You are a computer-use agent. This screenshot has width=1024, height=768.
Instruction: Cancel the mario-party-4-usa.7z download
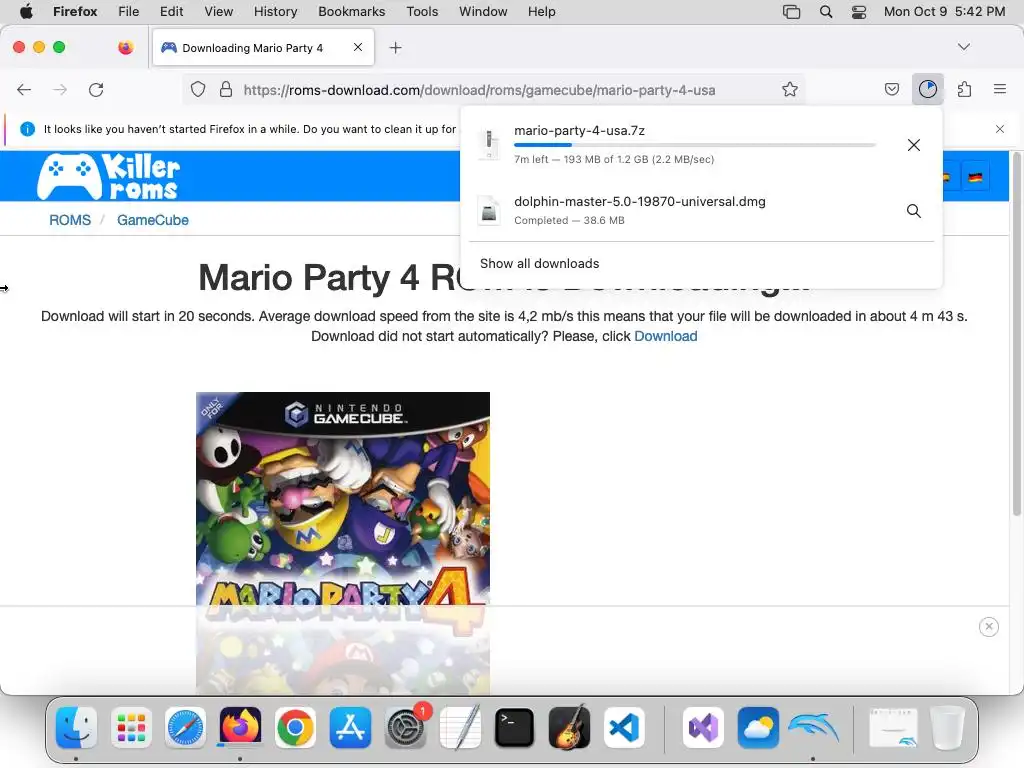click(914, 145)
